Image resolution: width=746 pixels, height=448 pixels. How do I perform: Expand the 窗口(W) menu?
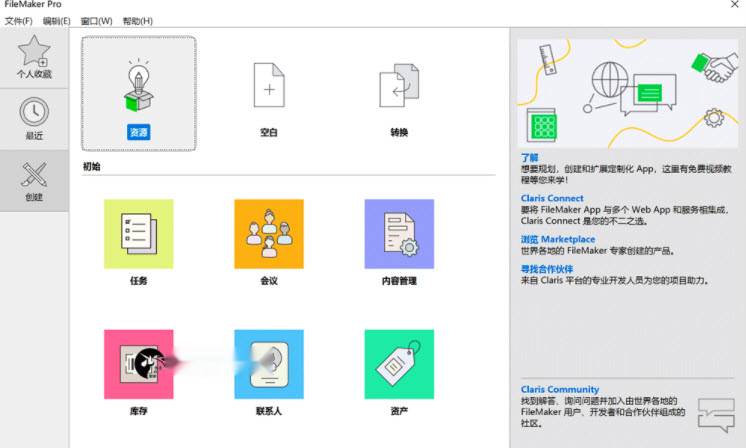96,21
